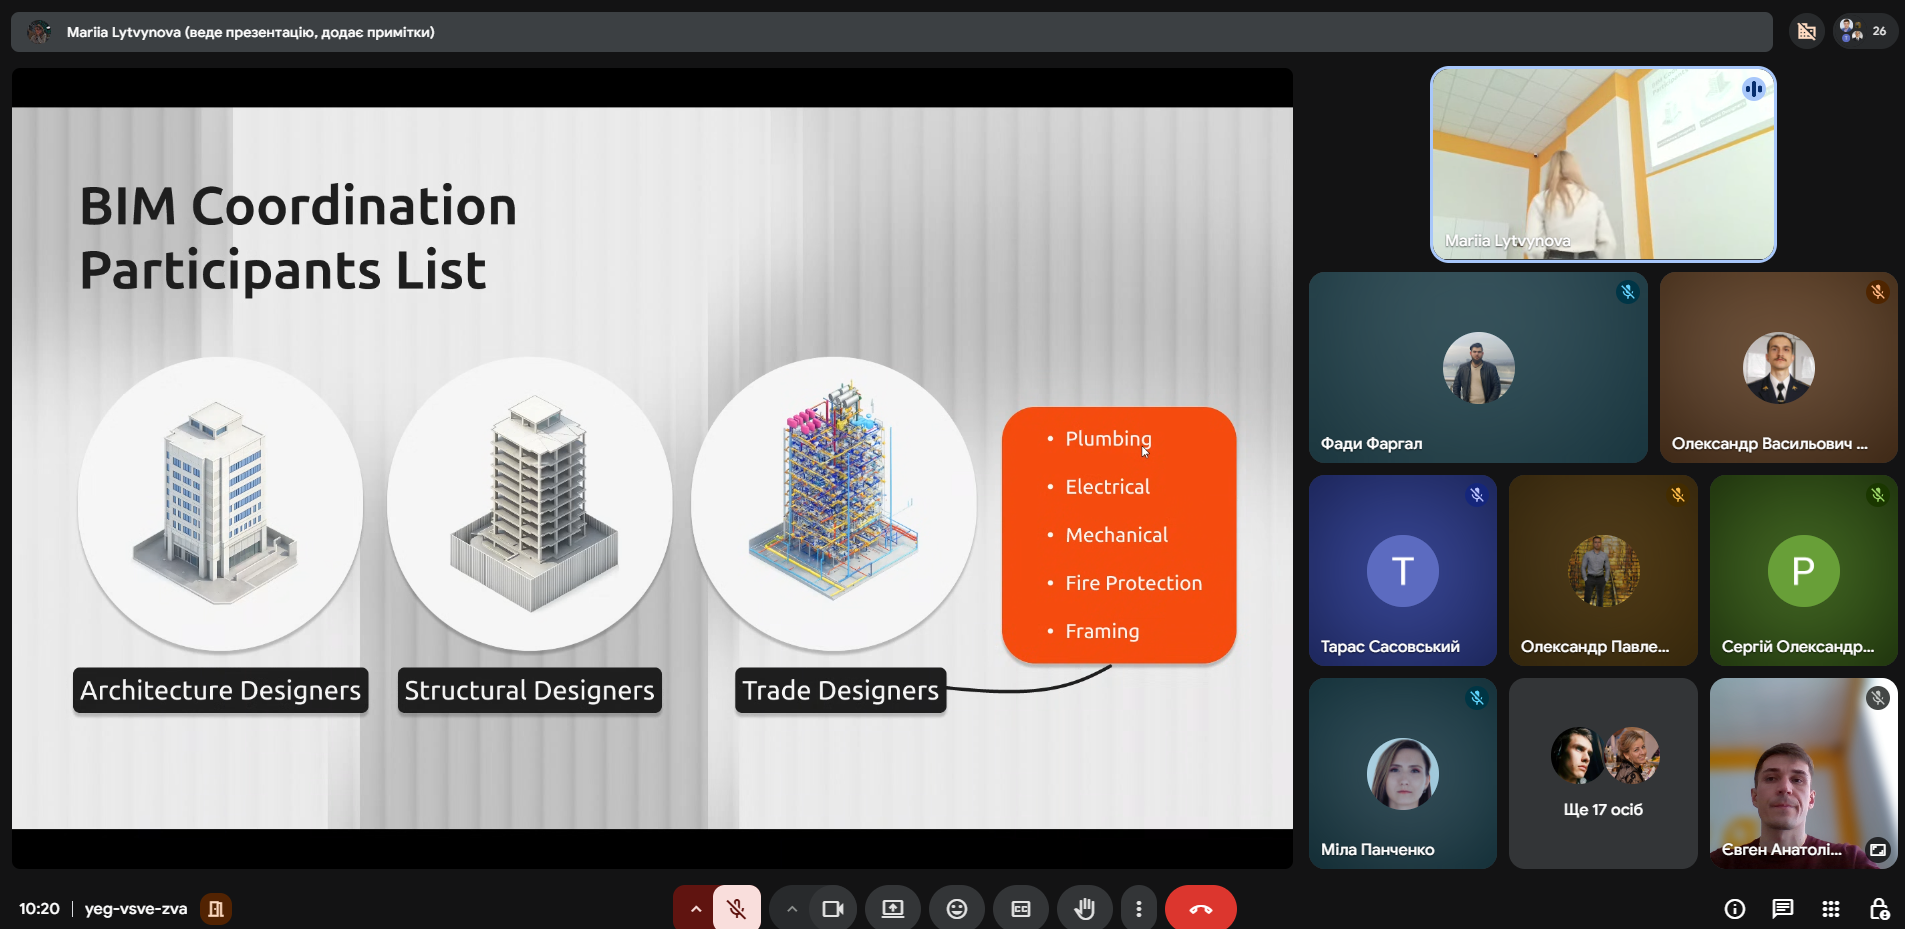Click the colorful trade systems model image
This screenshot has width=1905, height=929.
tap(834, 504)
